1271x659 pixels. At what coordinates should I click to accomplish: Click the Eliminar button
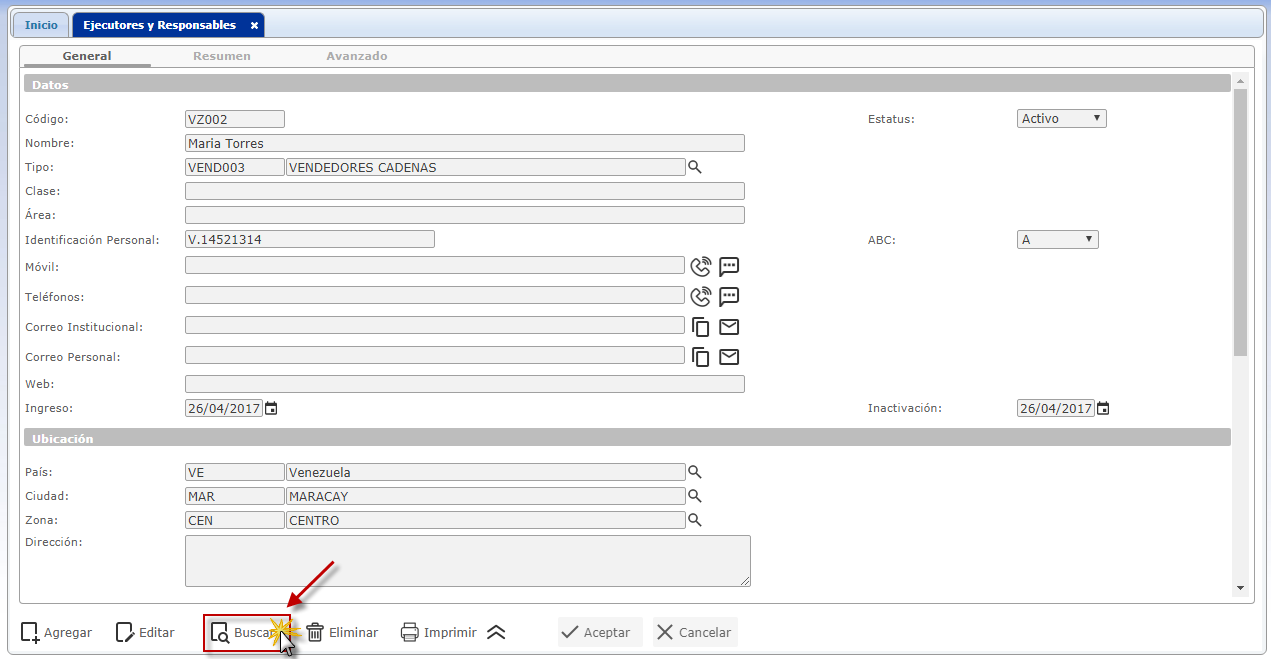tap(342, 632)
